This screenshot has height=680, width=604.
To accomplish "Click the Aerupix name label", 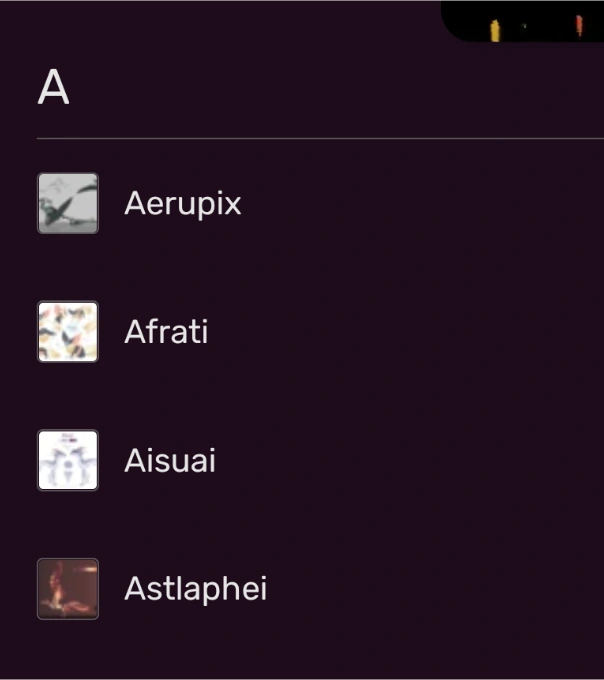I will [183, 203].
